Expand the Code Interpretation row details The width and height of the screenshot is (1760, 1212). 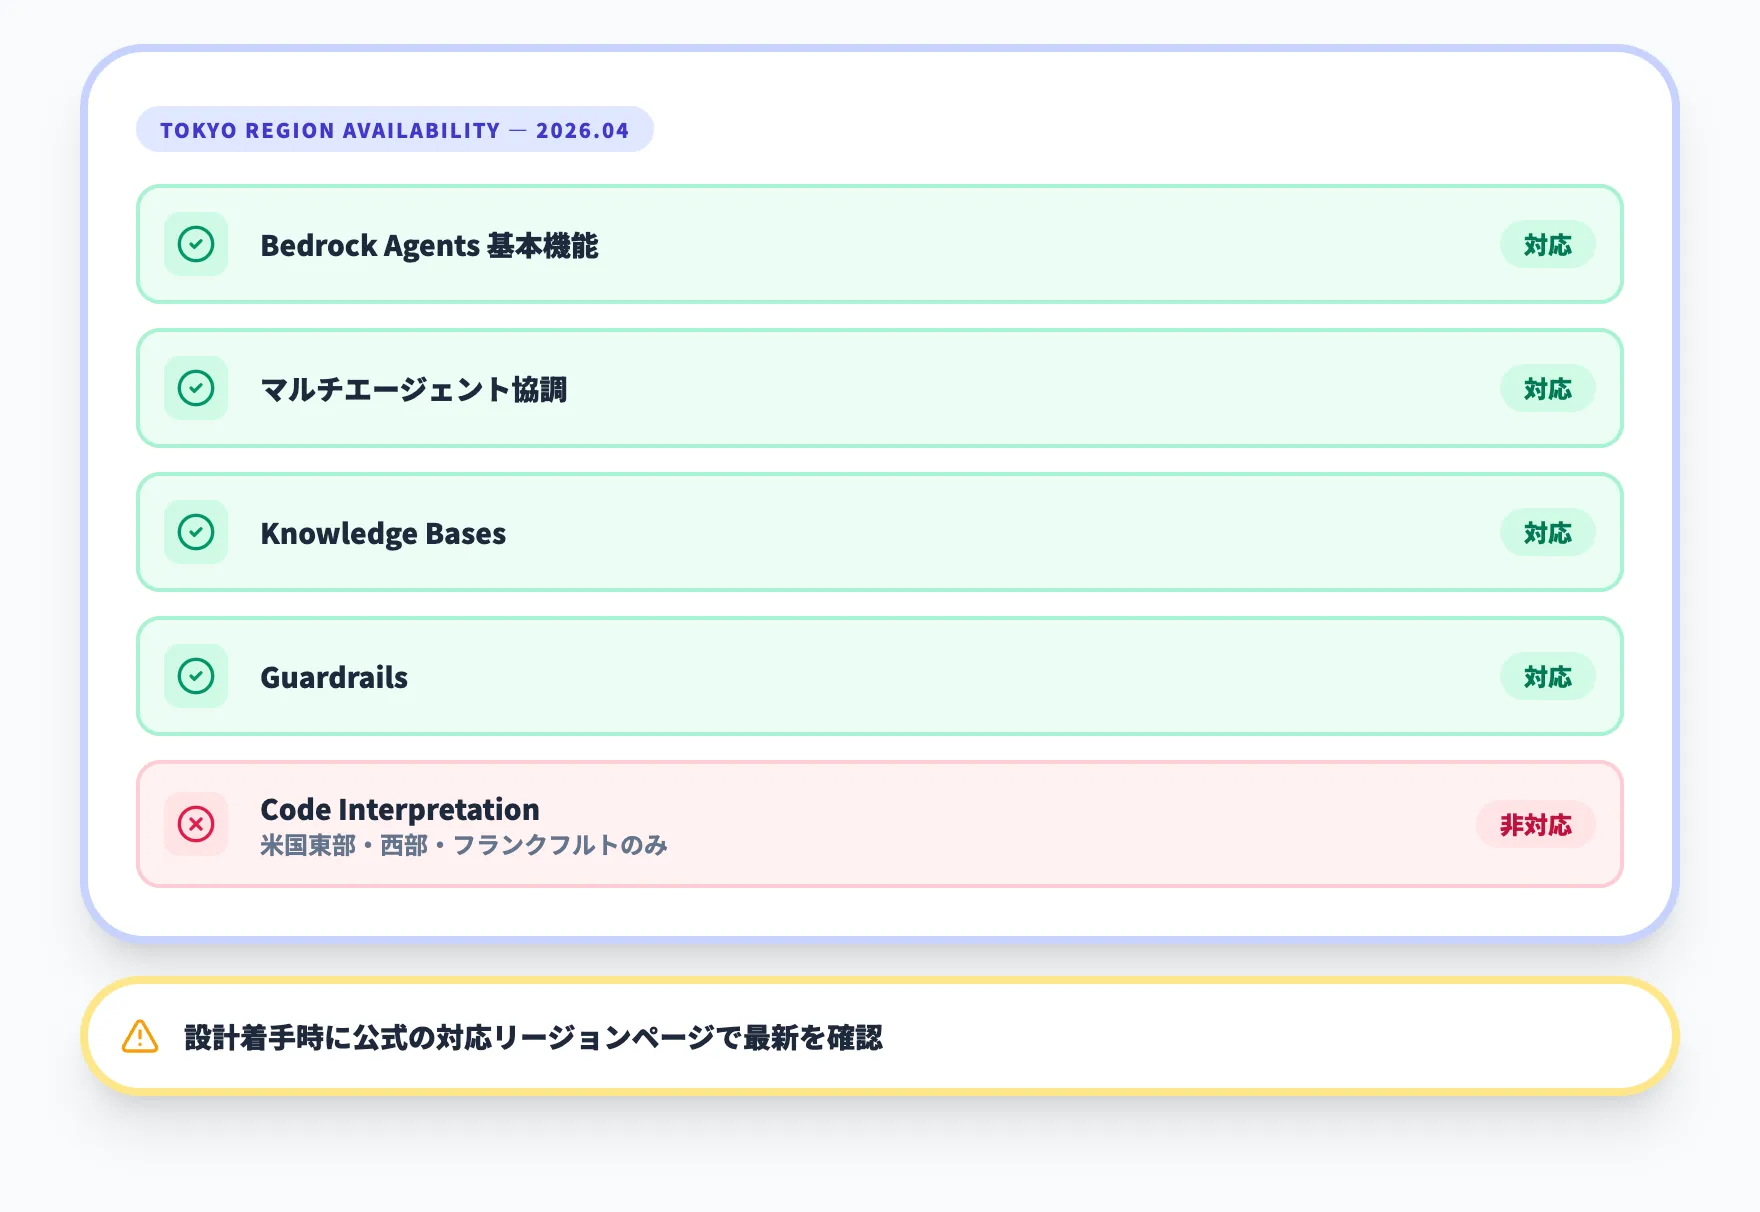(x=880, y=824)
